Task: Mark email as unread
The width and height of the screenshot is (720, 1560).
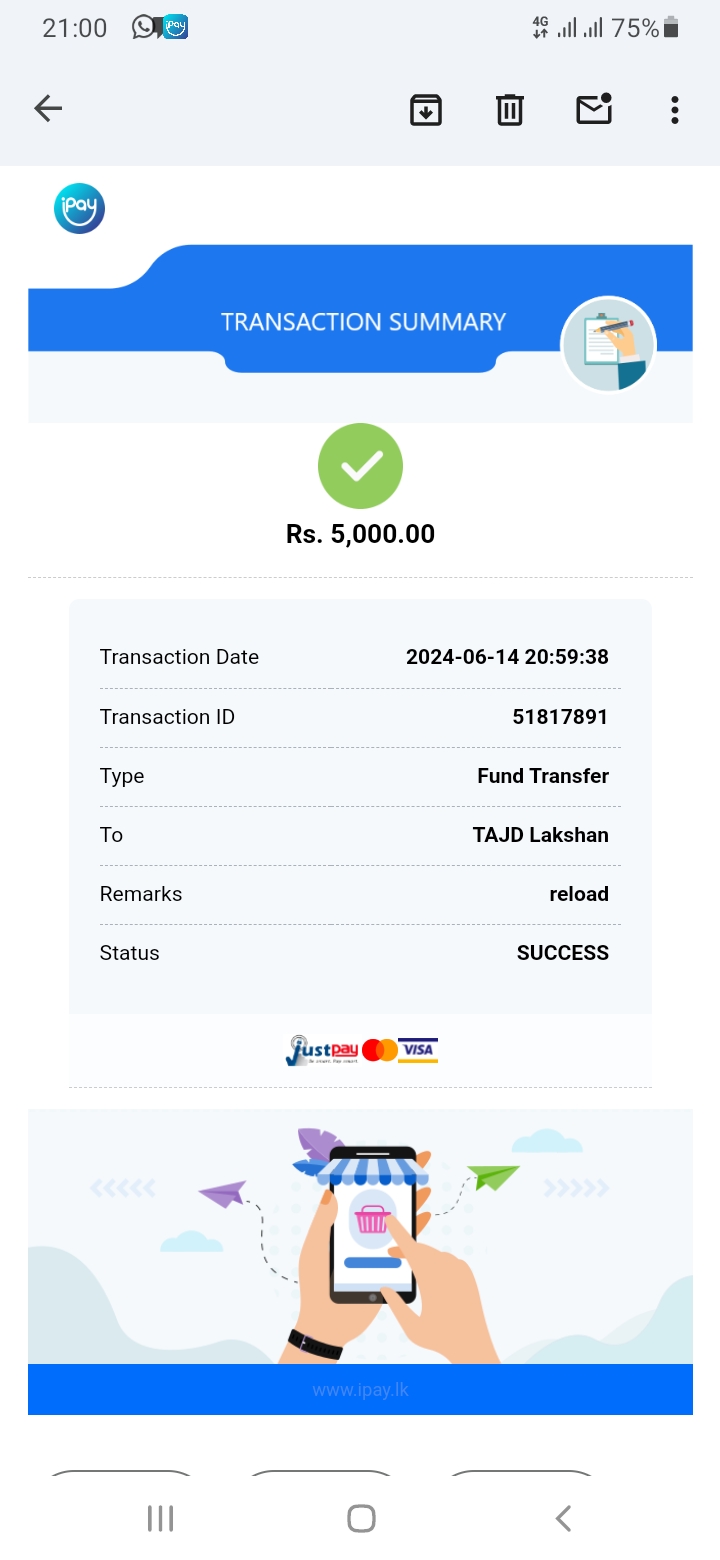Action: pos(594,109)
